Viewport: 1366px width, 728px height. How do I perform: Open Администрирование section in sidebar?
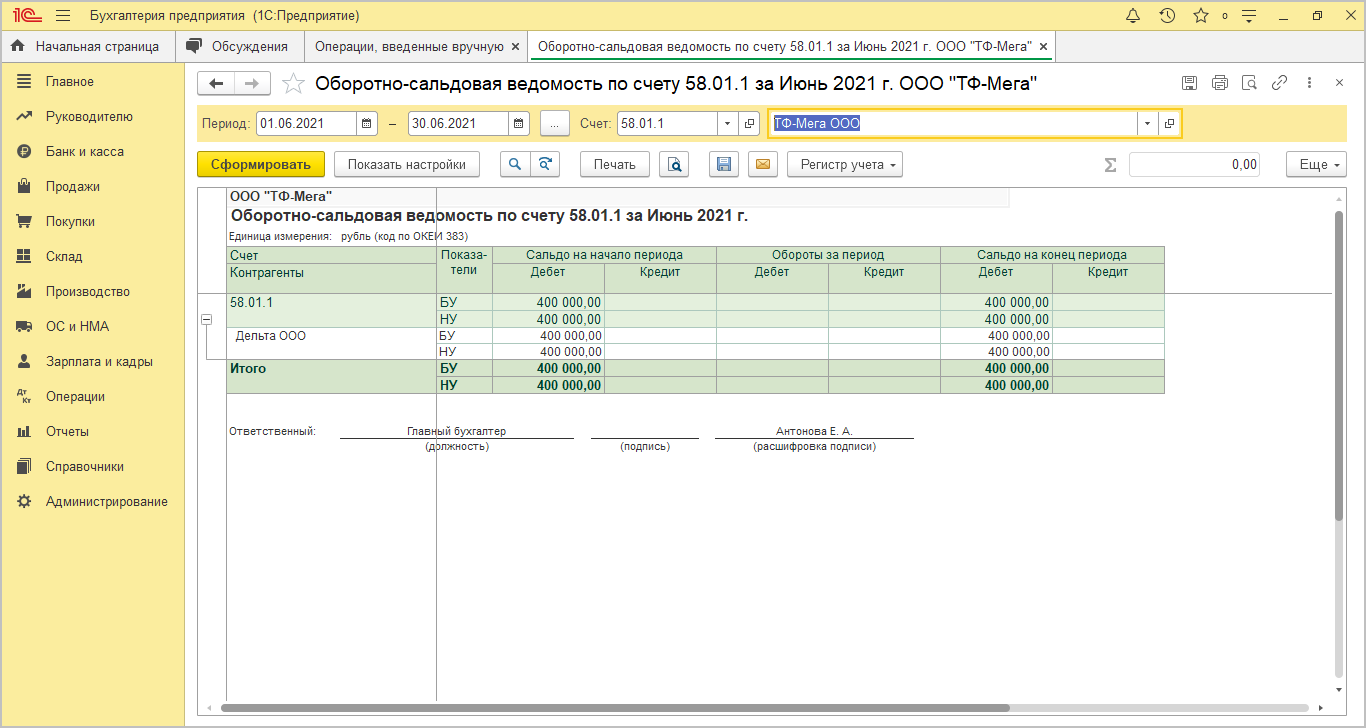92,502
